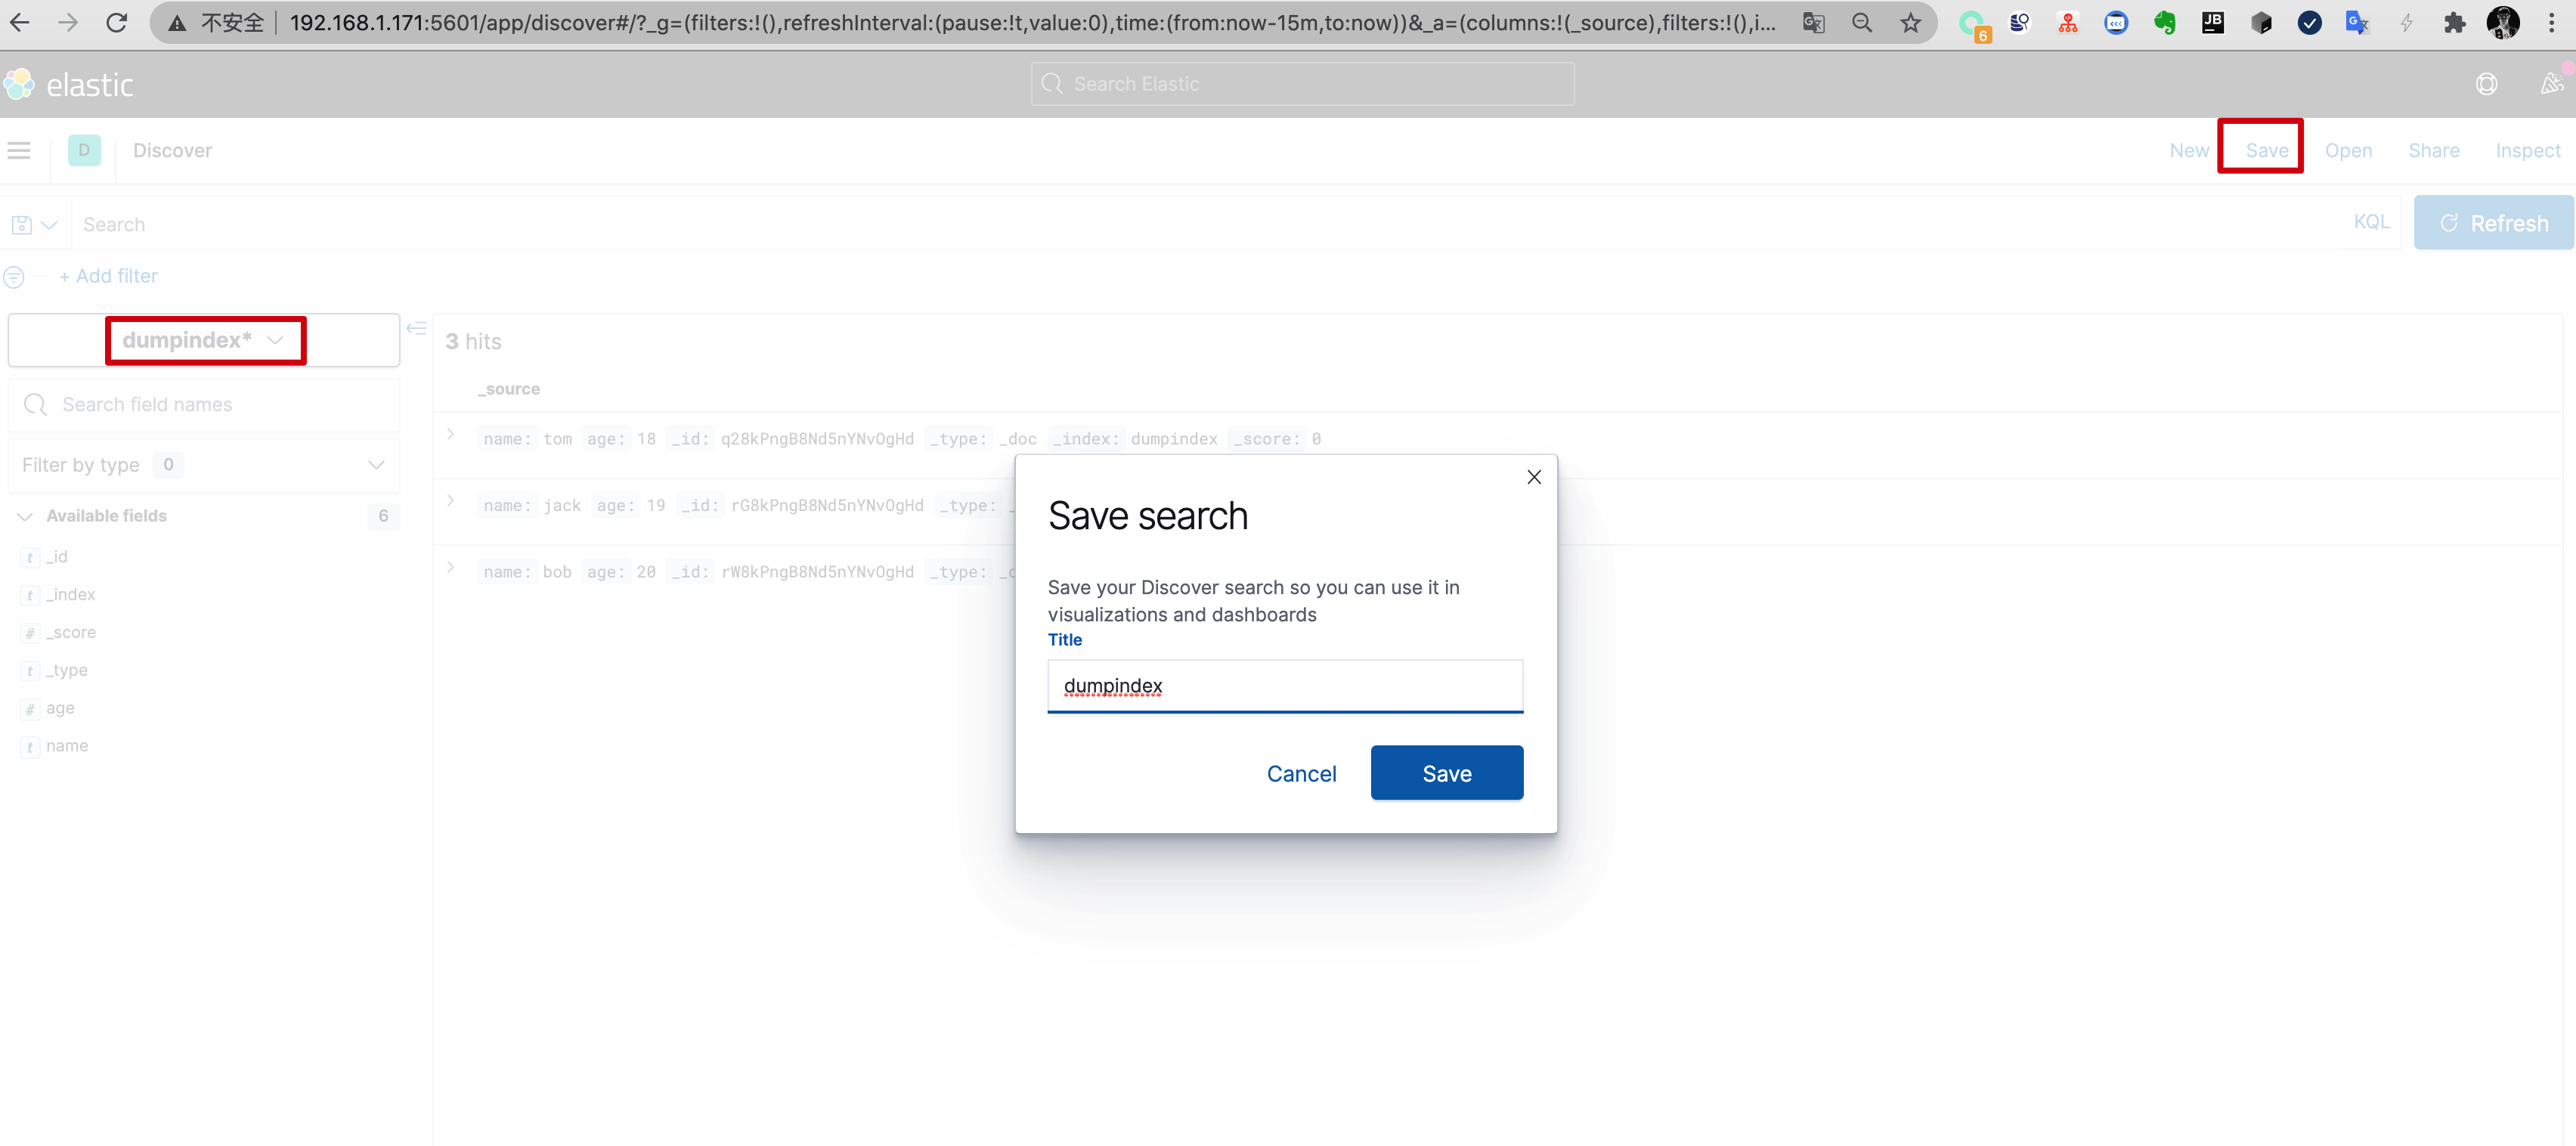The width and height of the screenshot is (2576, 1146).
Task: Click the 3 hits count text
Action: [x=473, y=342]
